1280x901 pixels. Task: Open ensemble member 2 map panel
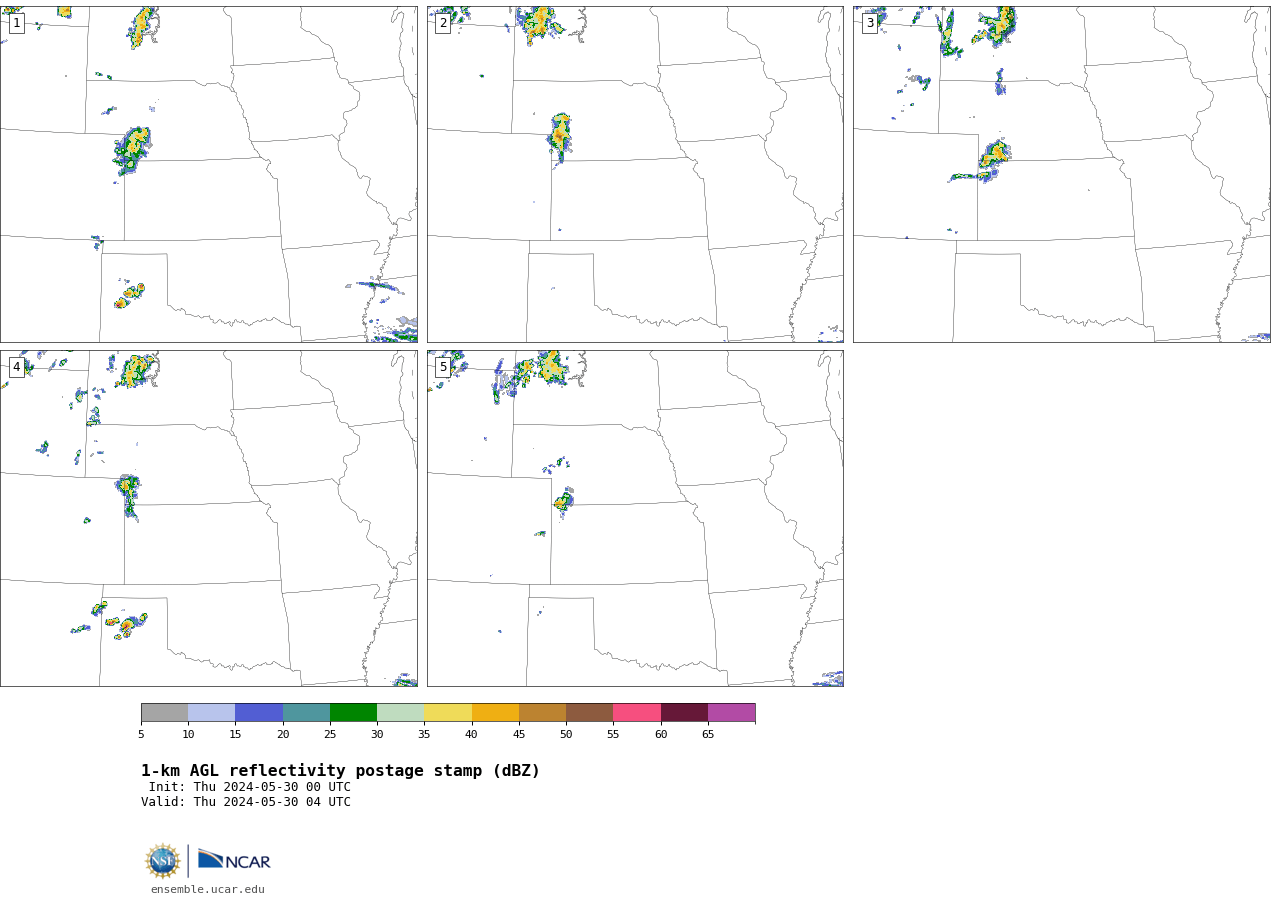[635, 174]
